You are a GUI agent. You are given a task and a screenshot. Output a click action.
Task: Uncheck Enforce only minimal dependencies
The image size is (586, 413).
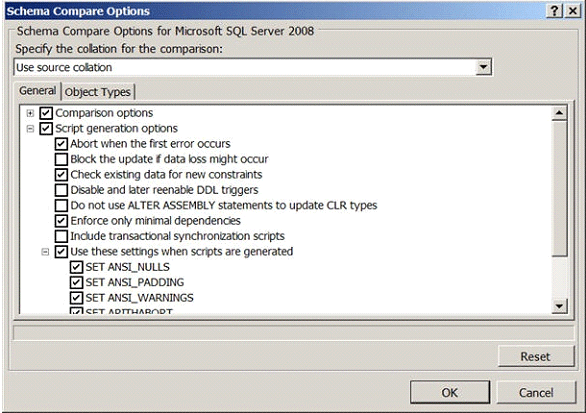pyautogui.click(x=61, y=221)
